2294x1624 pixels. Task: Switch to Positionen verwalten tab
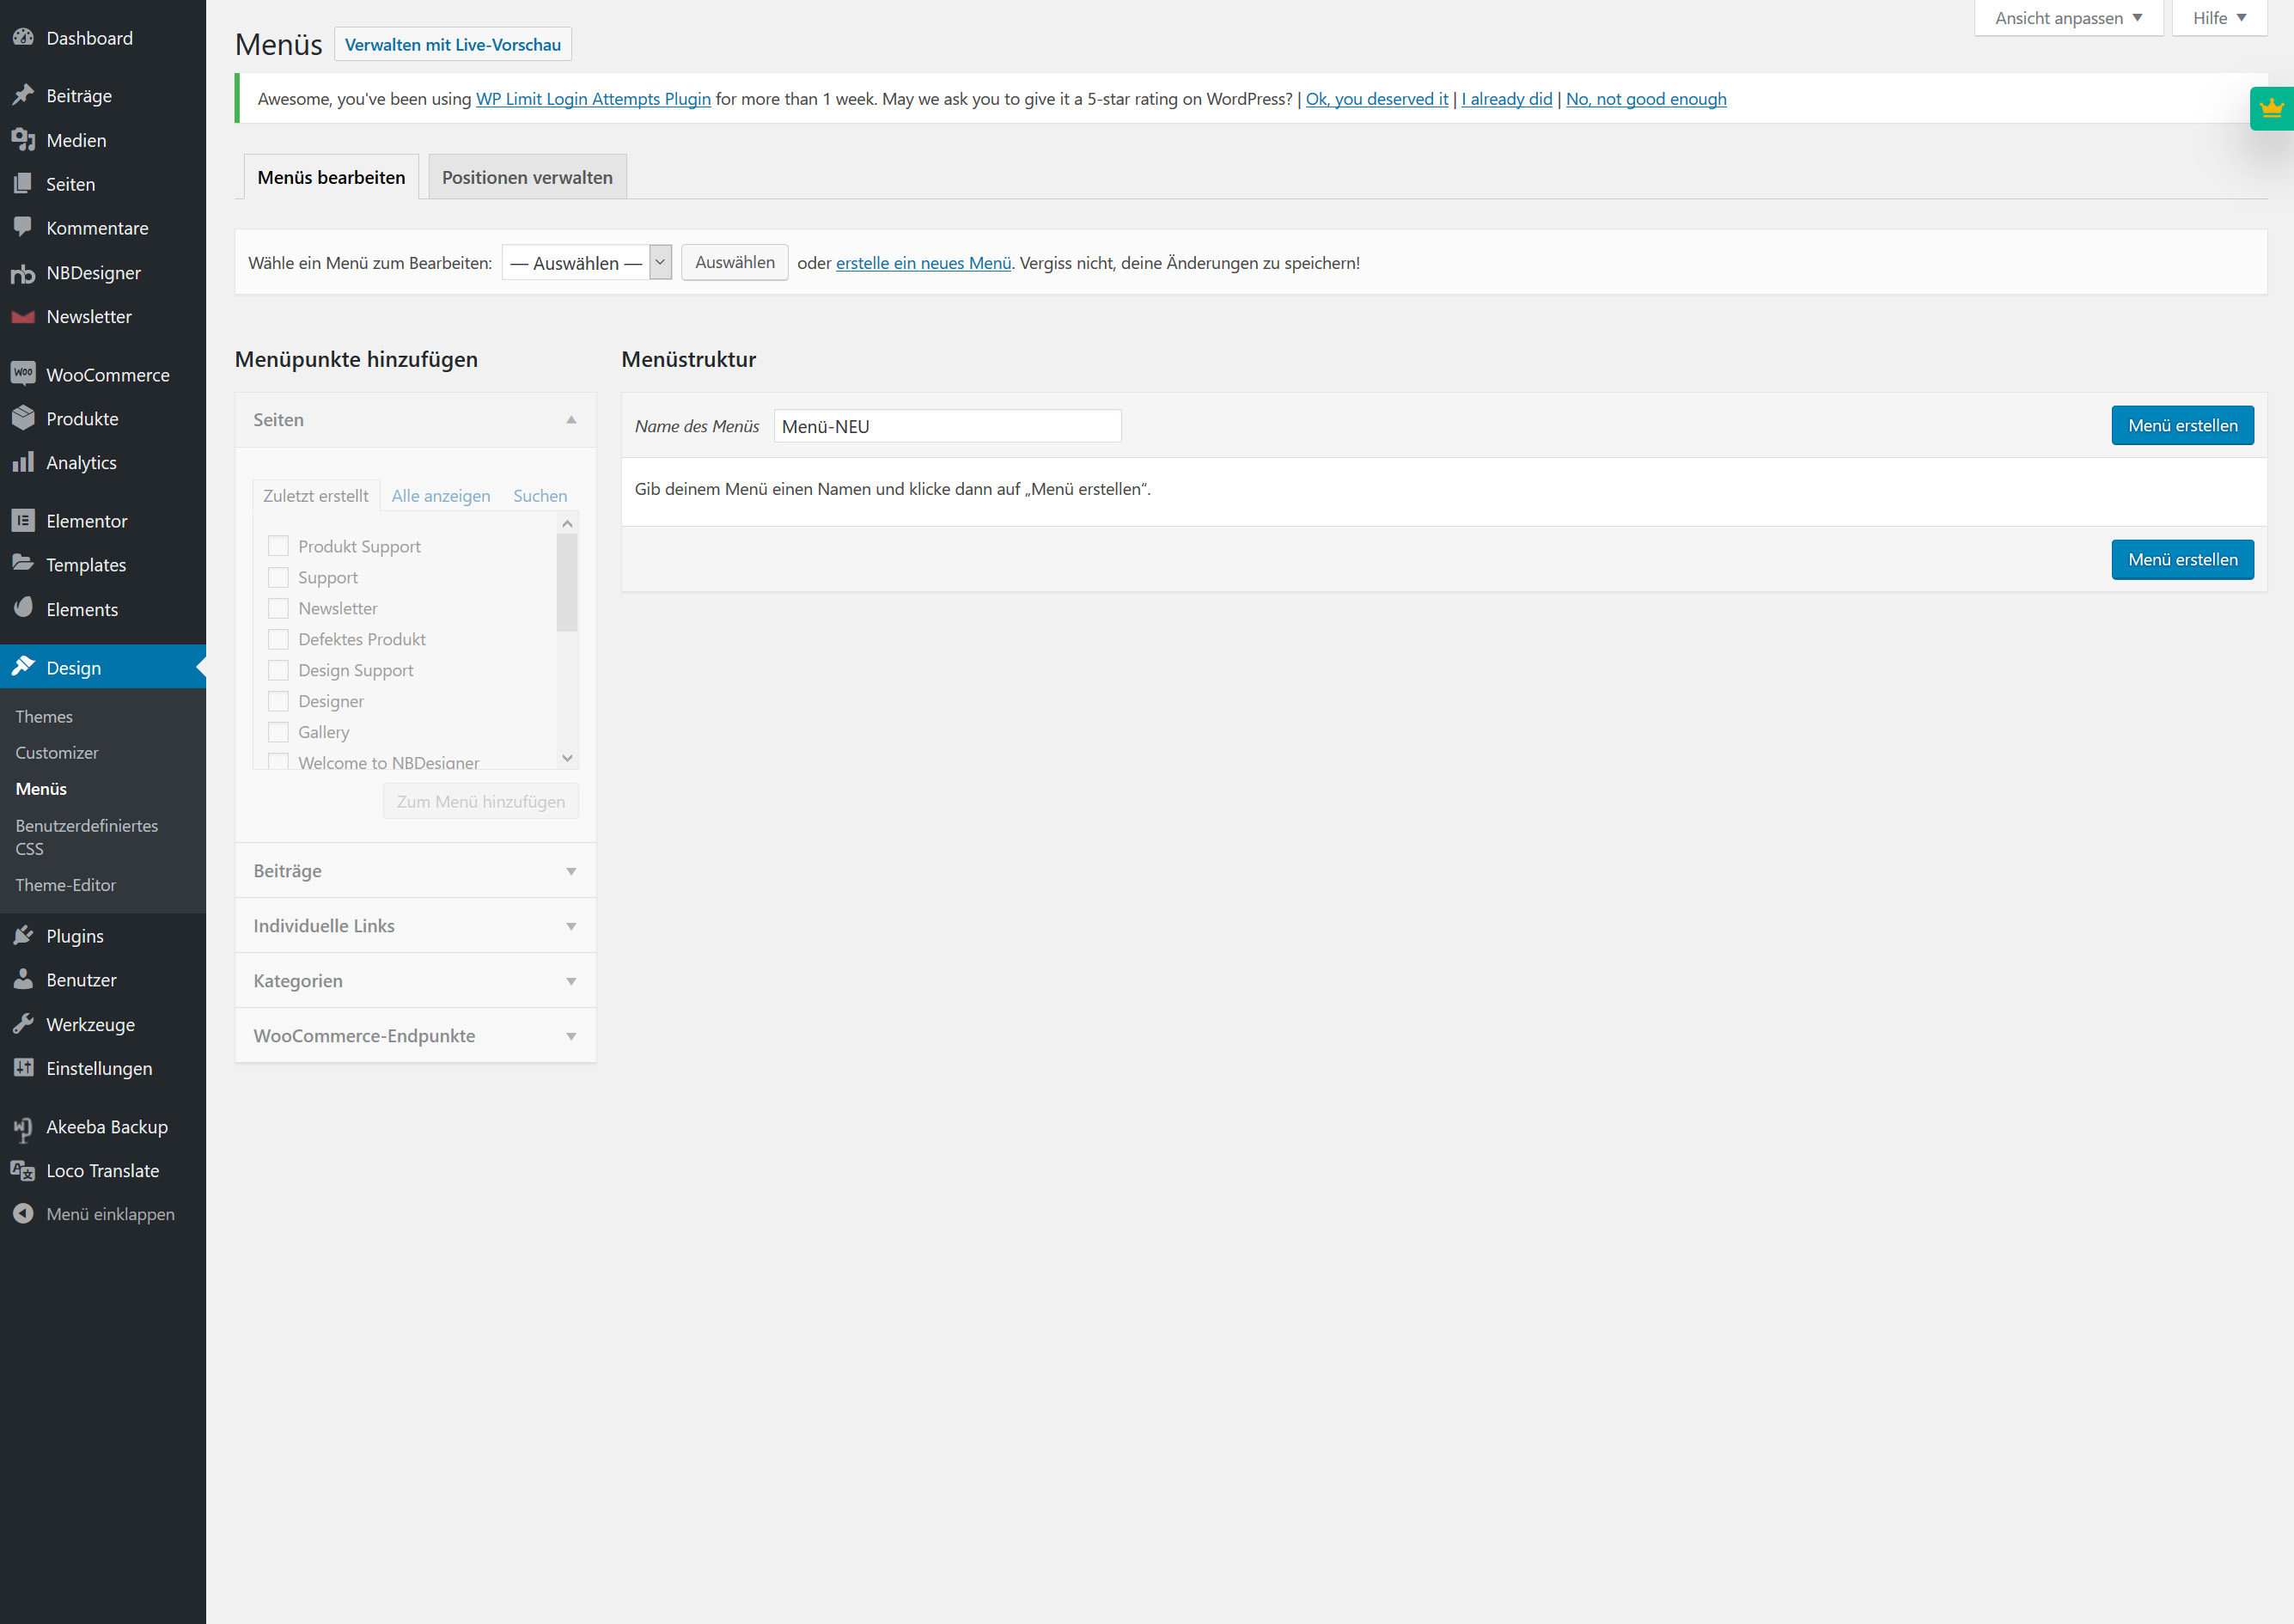527,176
